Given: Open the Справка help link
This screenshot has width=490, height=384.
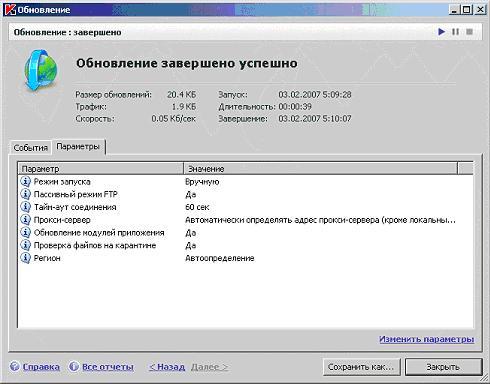Looking at the screenshot, I should (41, 367).
